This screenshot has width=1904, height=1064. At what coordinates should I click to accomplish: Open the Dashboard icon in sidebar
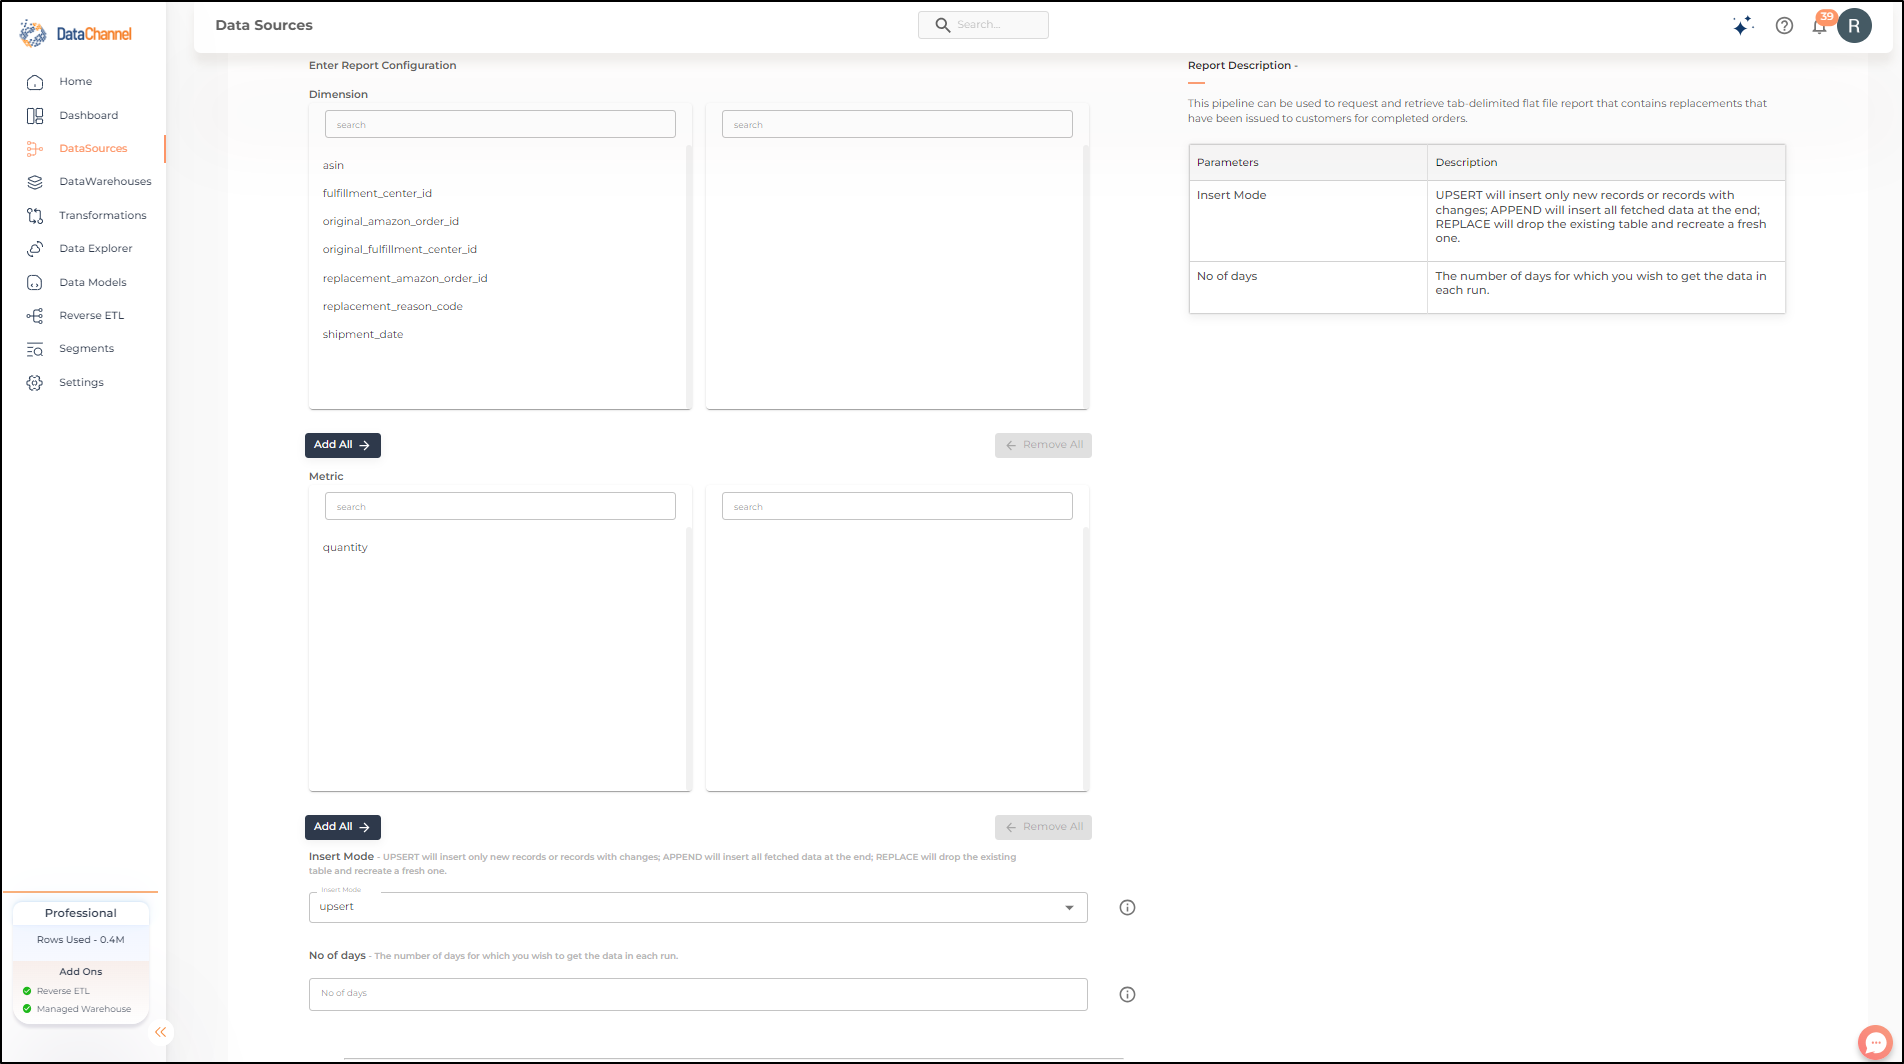(x=35, y=116)
